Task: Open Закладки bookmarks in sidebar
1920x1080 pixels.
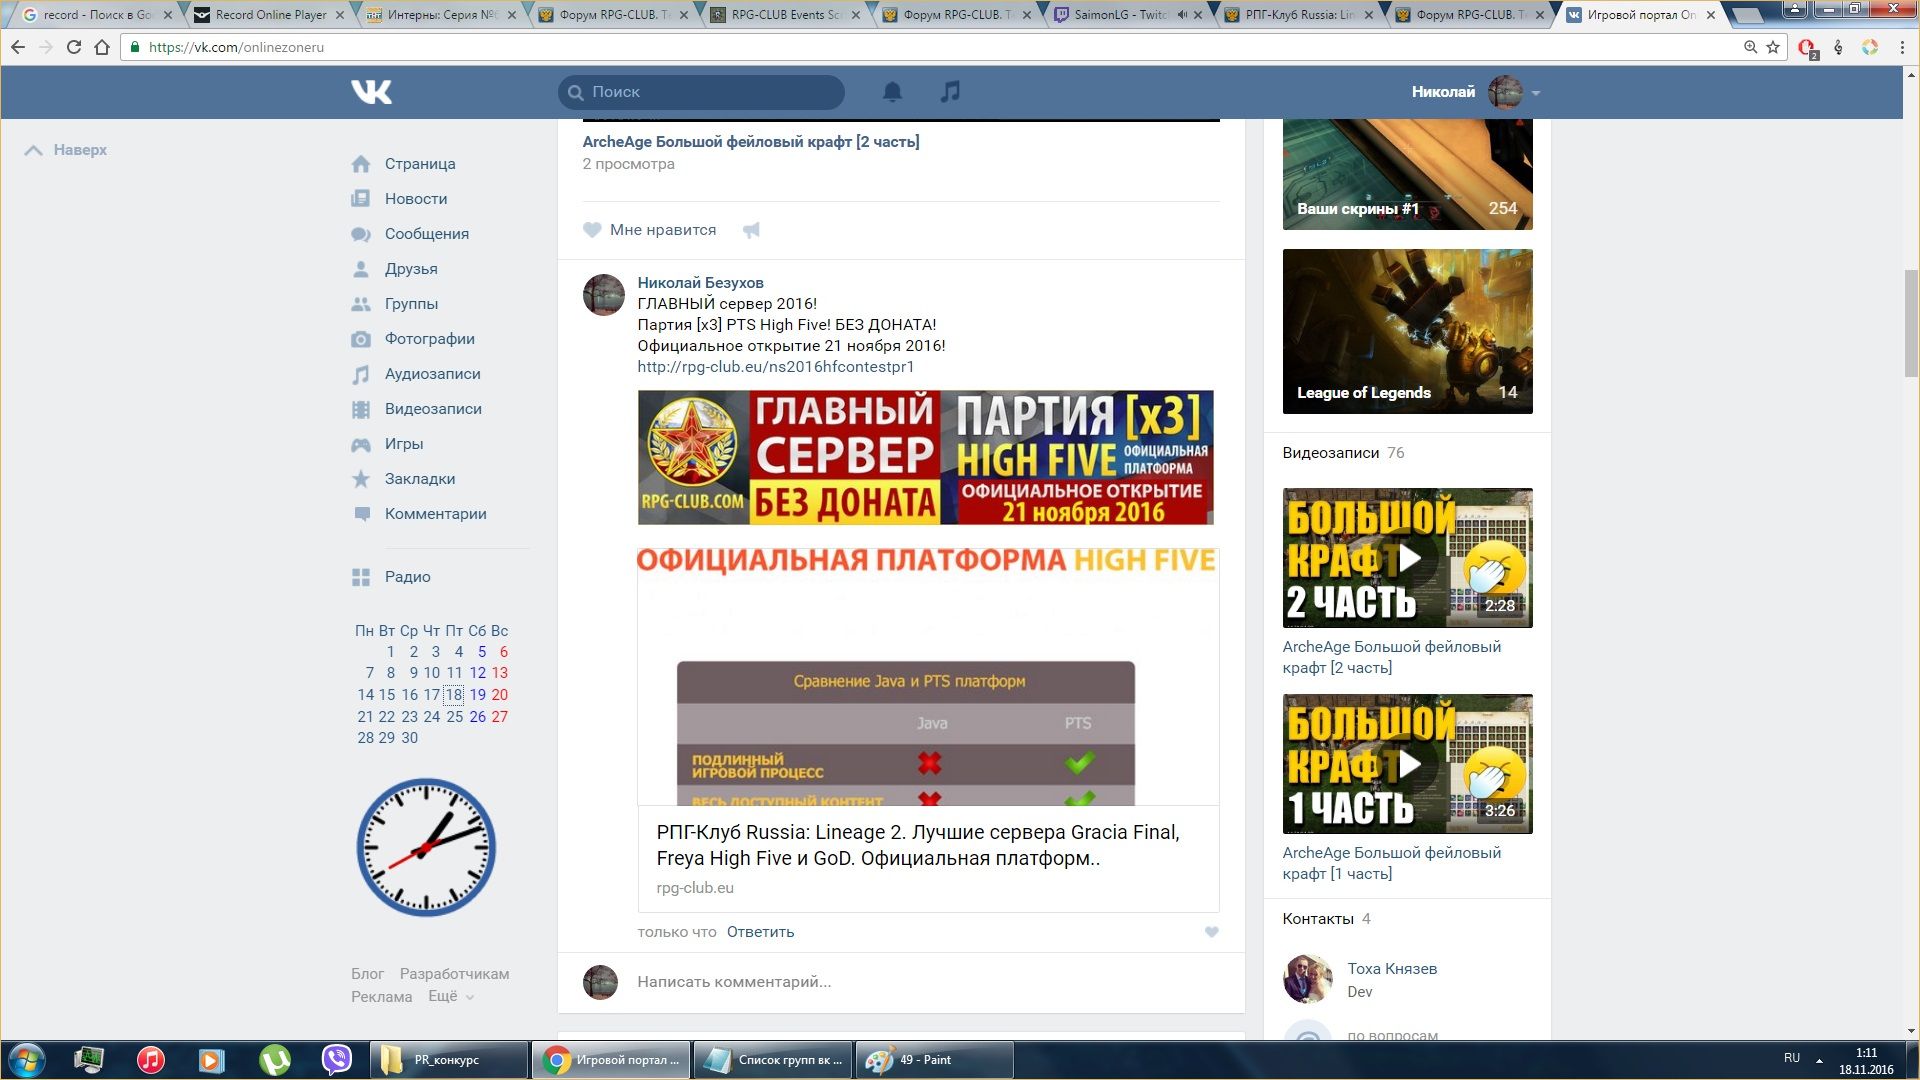Action: (419, 479)
